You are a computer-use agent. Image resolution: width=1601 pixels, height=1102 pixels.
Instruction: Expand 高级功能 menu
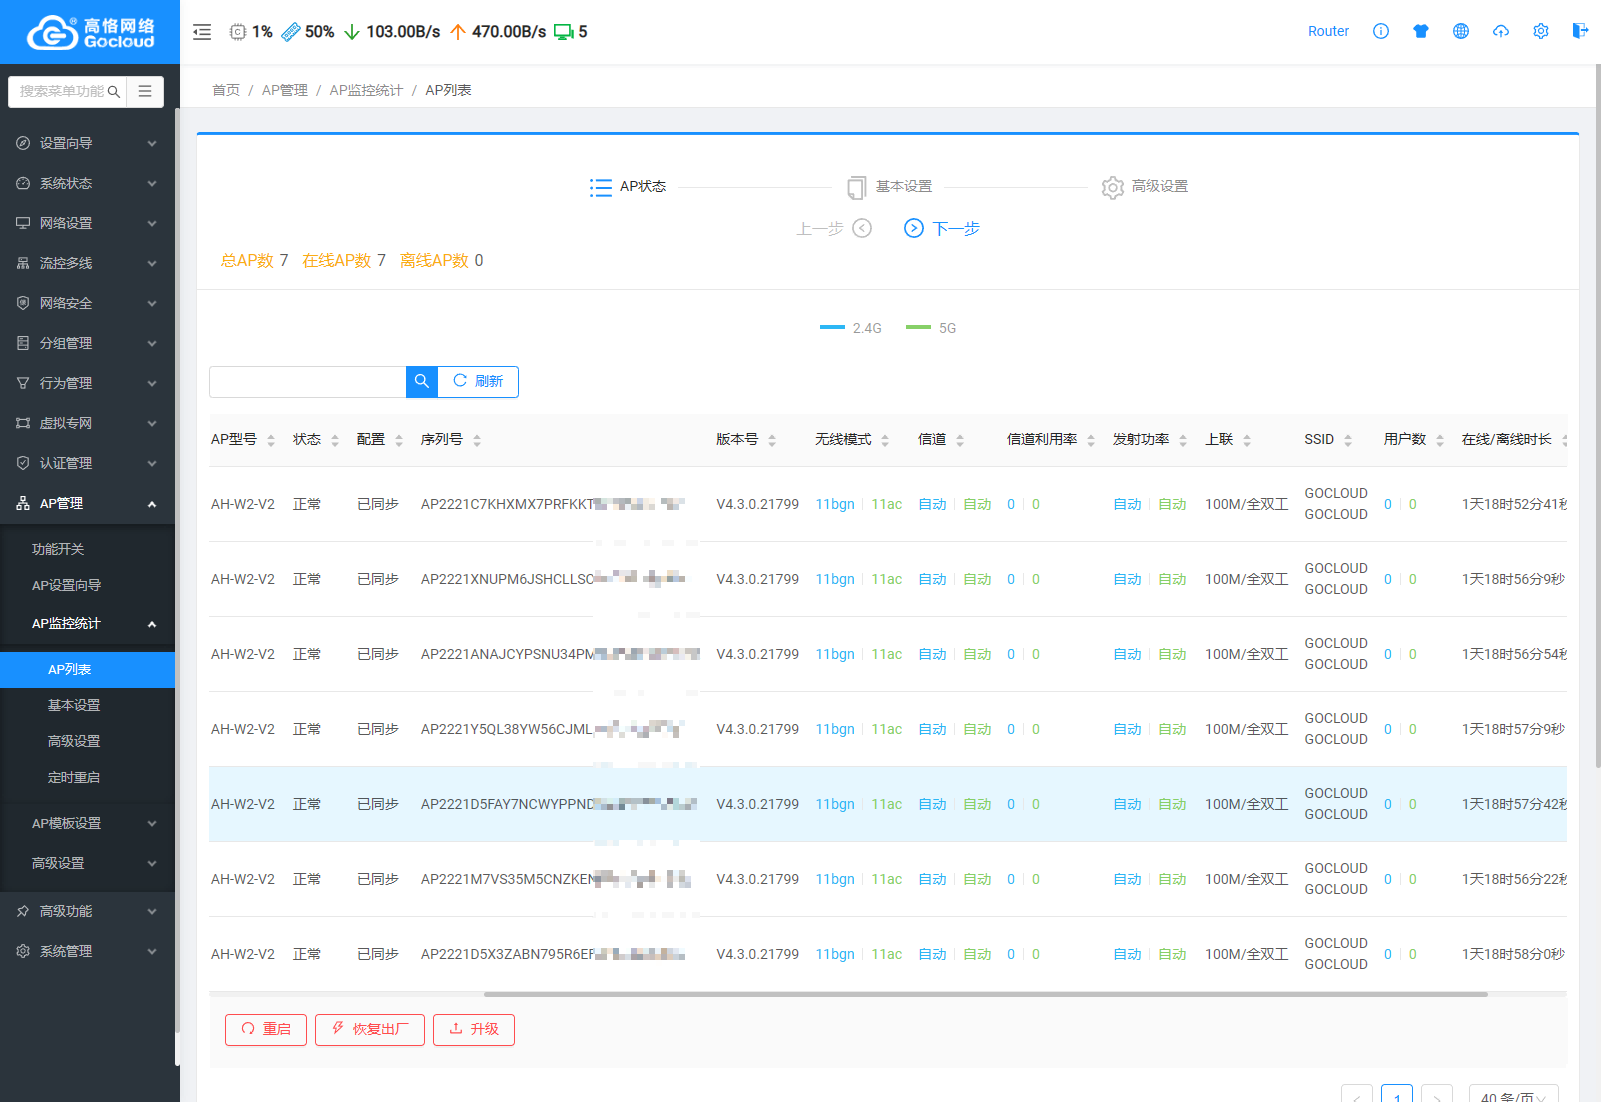[x=88, y=911]
